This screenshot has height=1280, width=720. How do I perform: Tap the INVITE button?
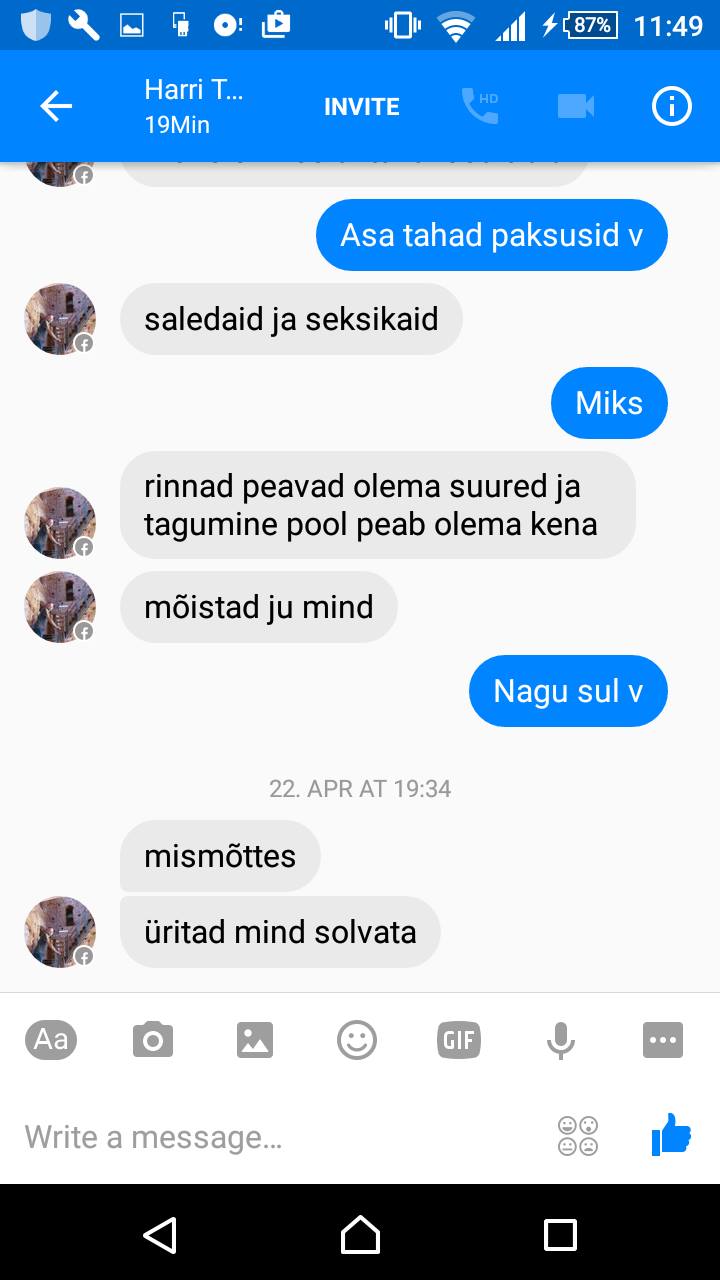coord(362,107)
